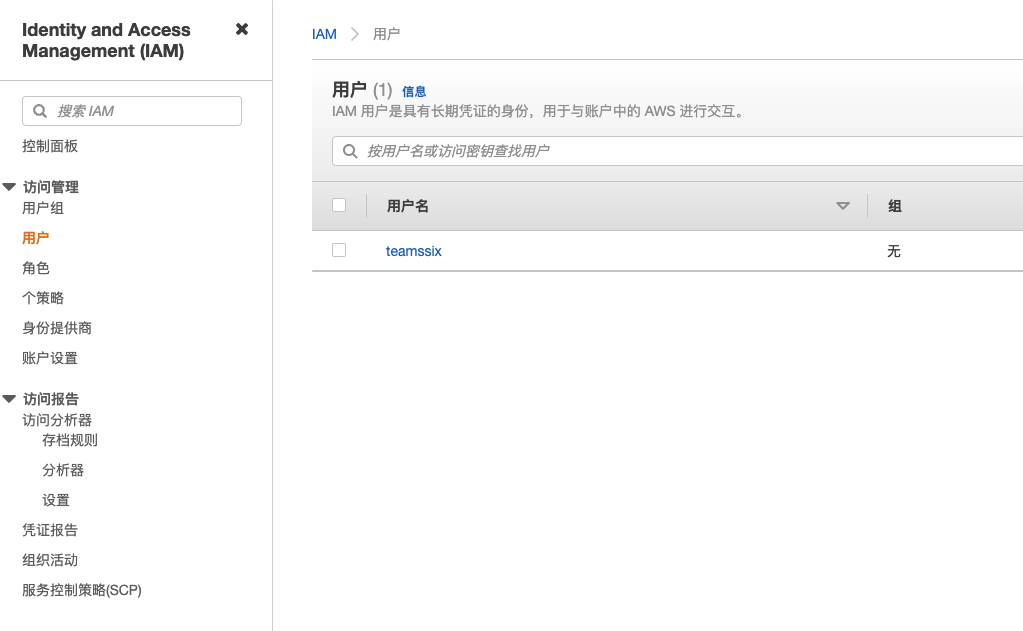
Task: Click the 无 group cell for teamssix
Action: pyautogui.click(x=894, y=251)
